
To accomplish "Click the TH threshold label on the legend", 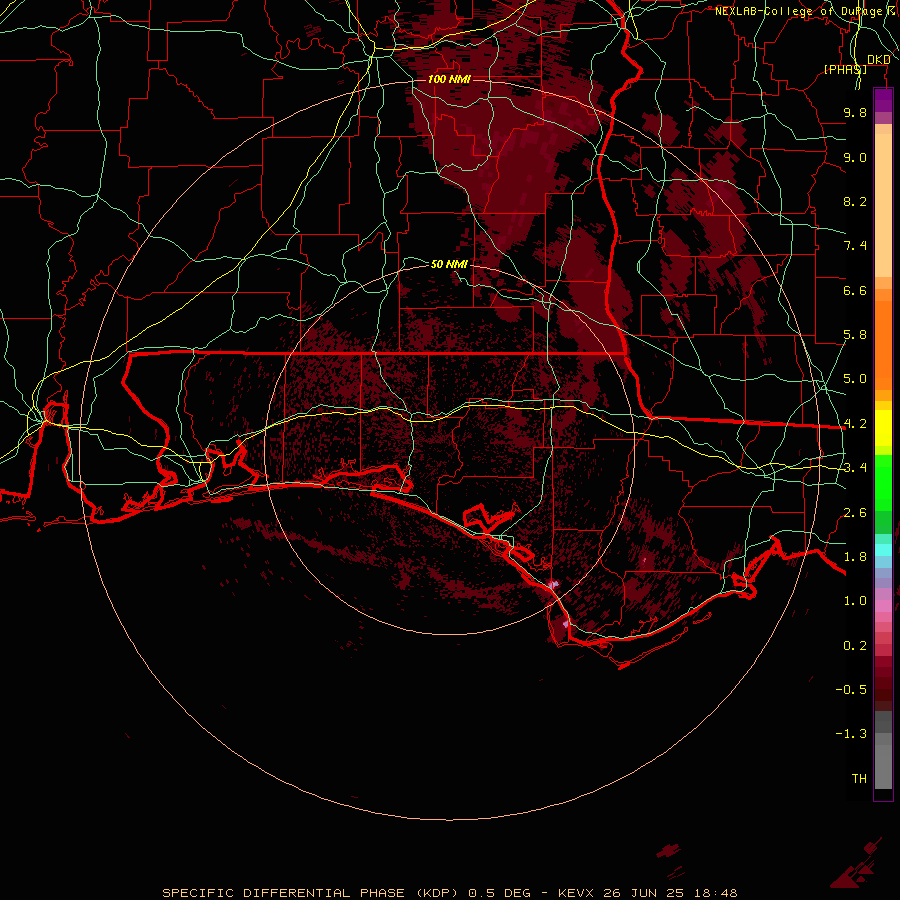I will pyautogui.click(x=859, y=779).
